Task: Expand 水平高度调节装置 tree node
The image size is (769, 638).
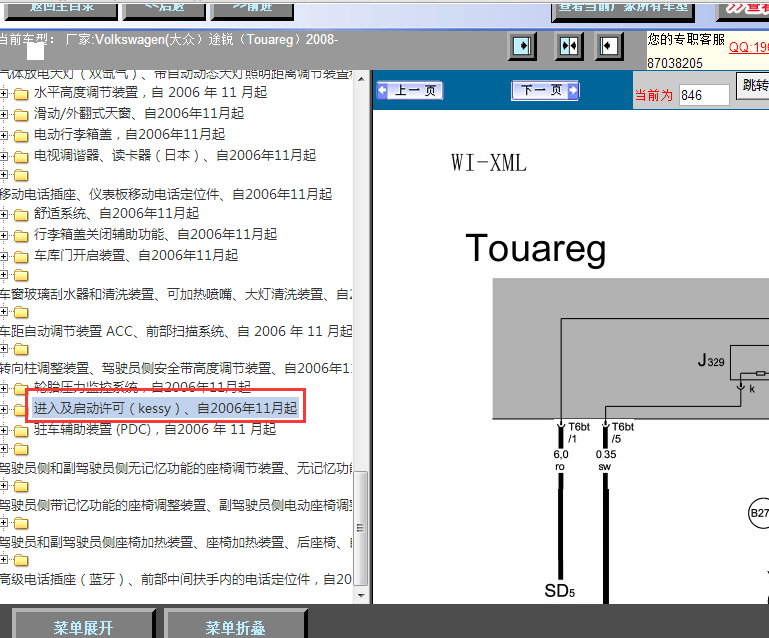Action: [x=4, y=93]
